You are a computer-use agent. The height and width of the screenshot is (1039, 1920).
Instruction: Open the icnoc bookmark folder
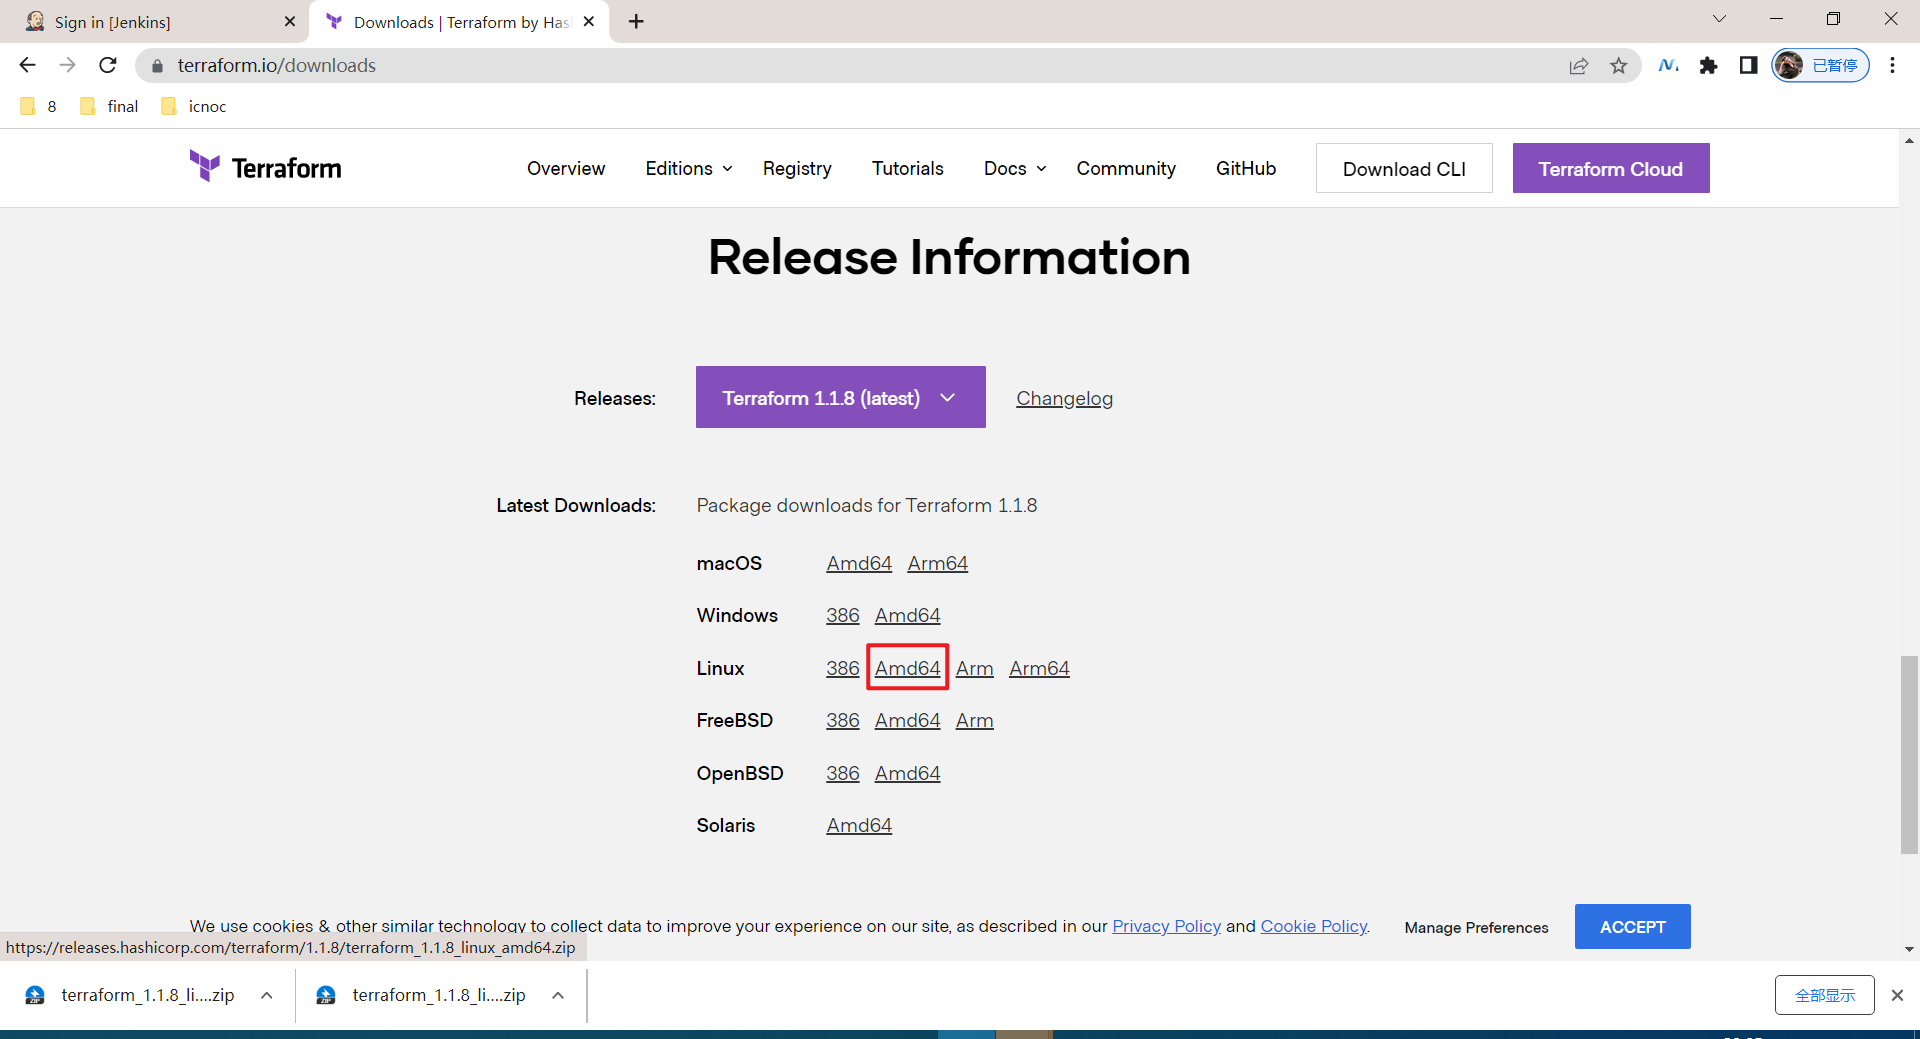click(x=194, y=106)
